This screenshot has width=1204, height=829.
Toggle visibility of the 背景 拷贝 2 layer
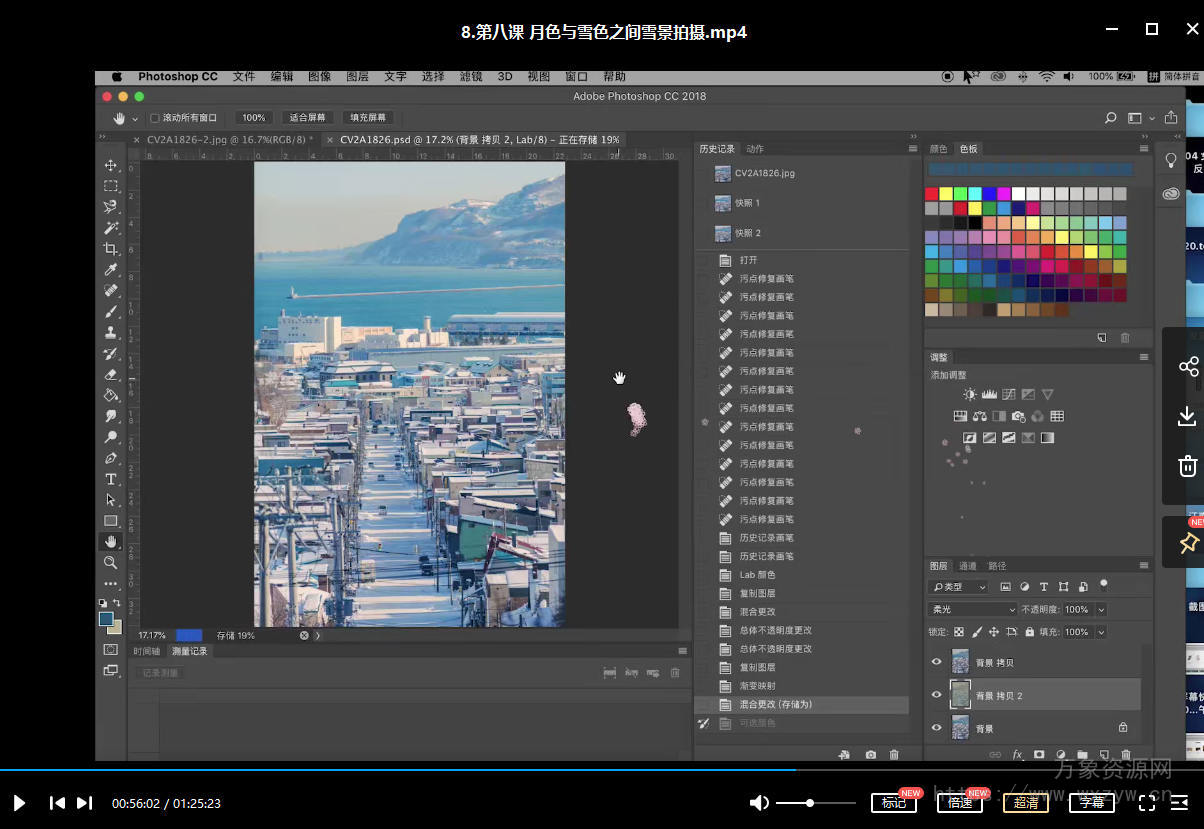click(x=937, y=694)
